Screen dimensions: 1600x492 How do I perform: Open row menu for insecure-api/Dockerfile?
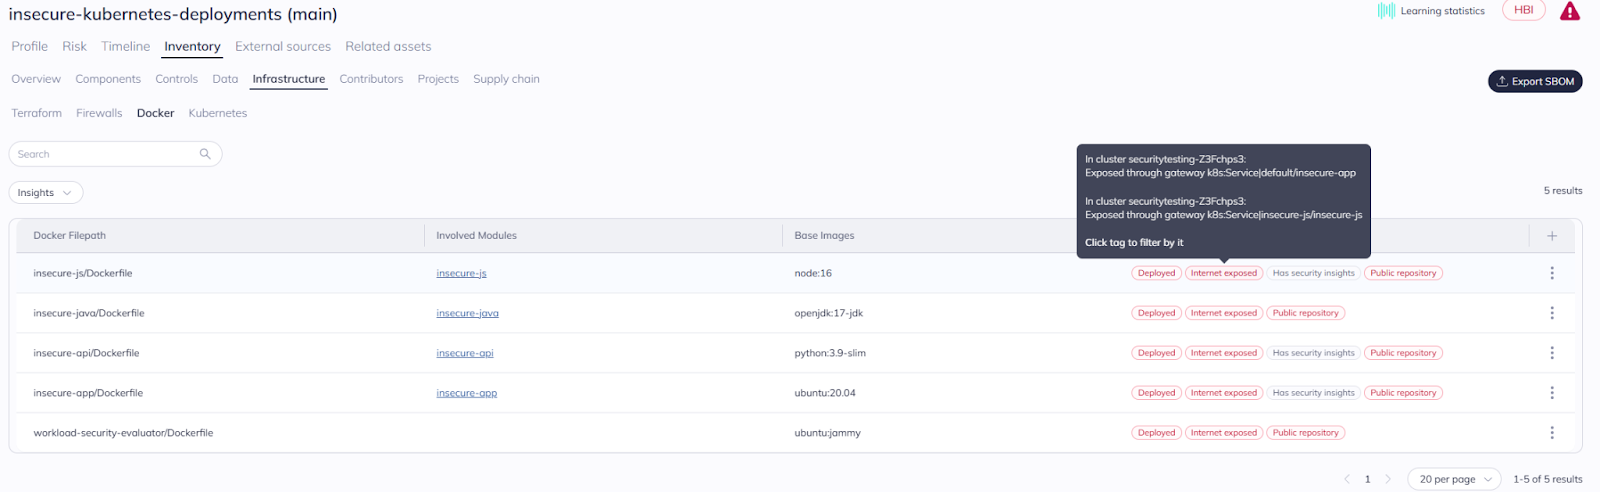click(1551, 353)
